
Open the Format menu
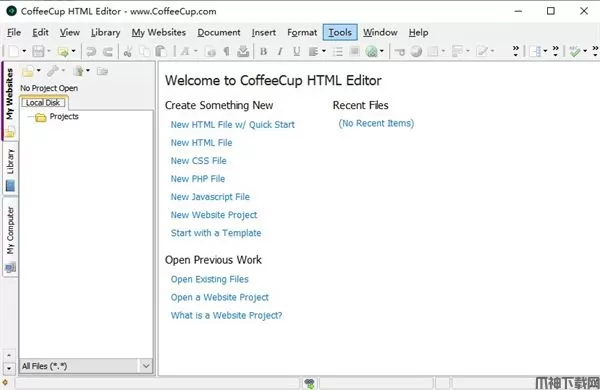[x=302, y=33]
